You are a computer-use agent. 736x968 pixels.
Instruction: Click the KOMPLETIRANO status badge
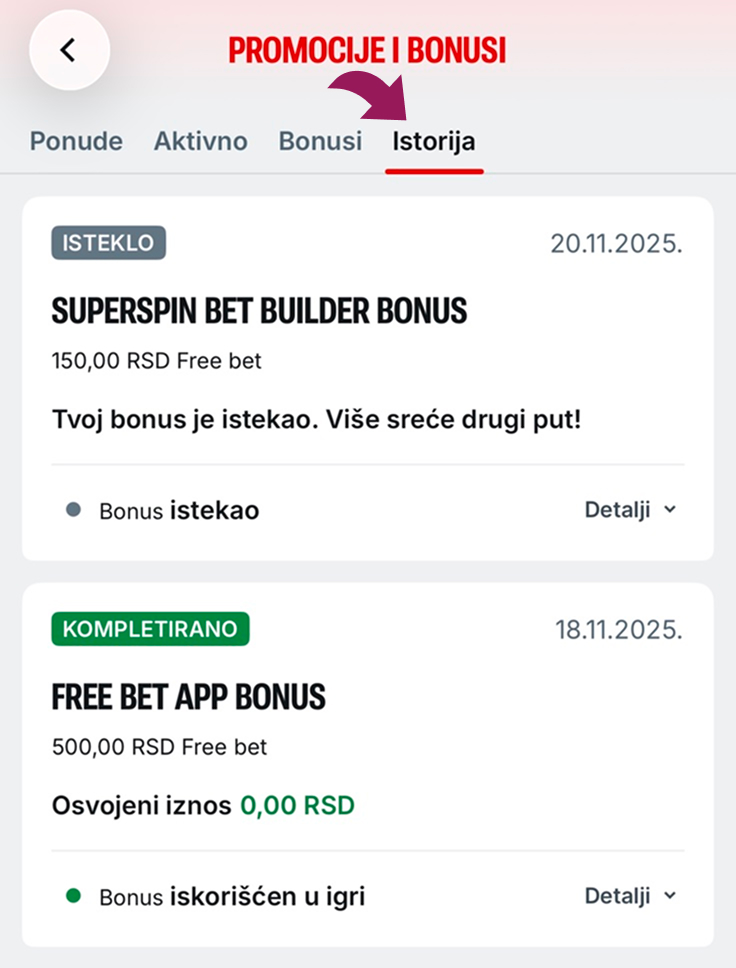pyautogui.click(x=150, y=629)
